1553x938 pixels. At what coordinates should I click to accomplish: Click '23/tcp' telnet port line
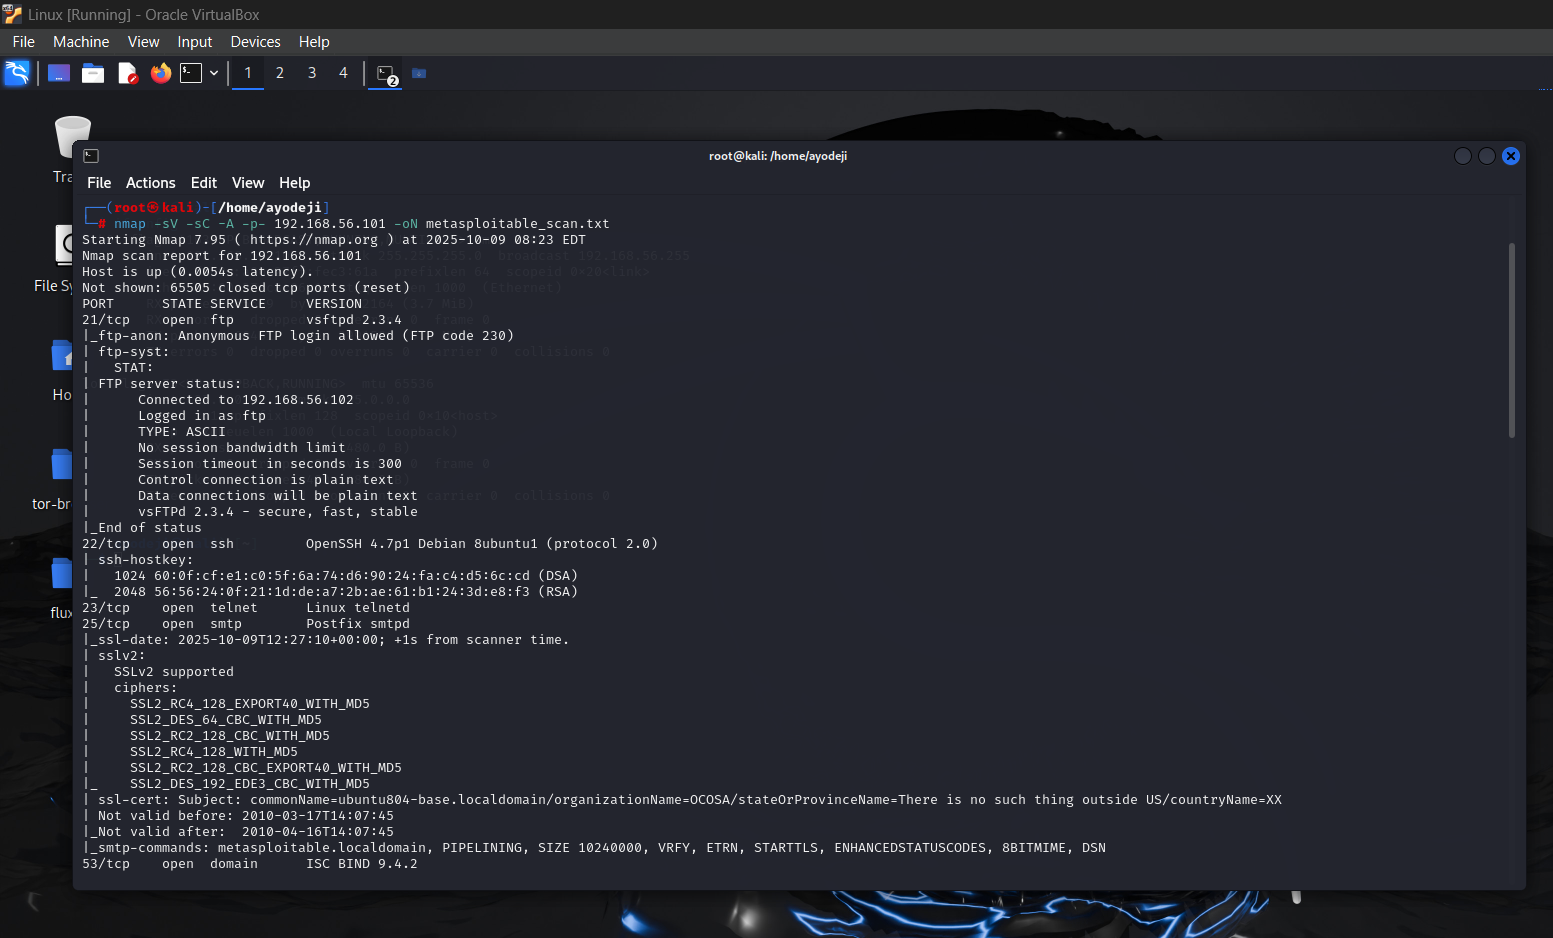coord(246,608)
